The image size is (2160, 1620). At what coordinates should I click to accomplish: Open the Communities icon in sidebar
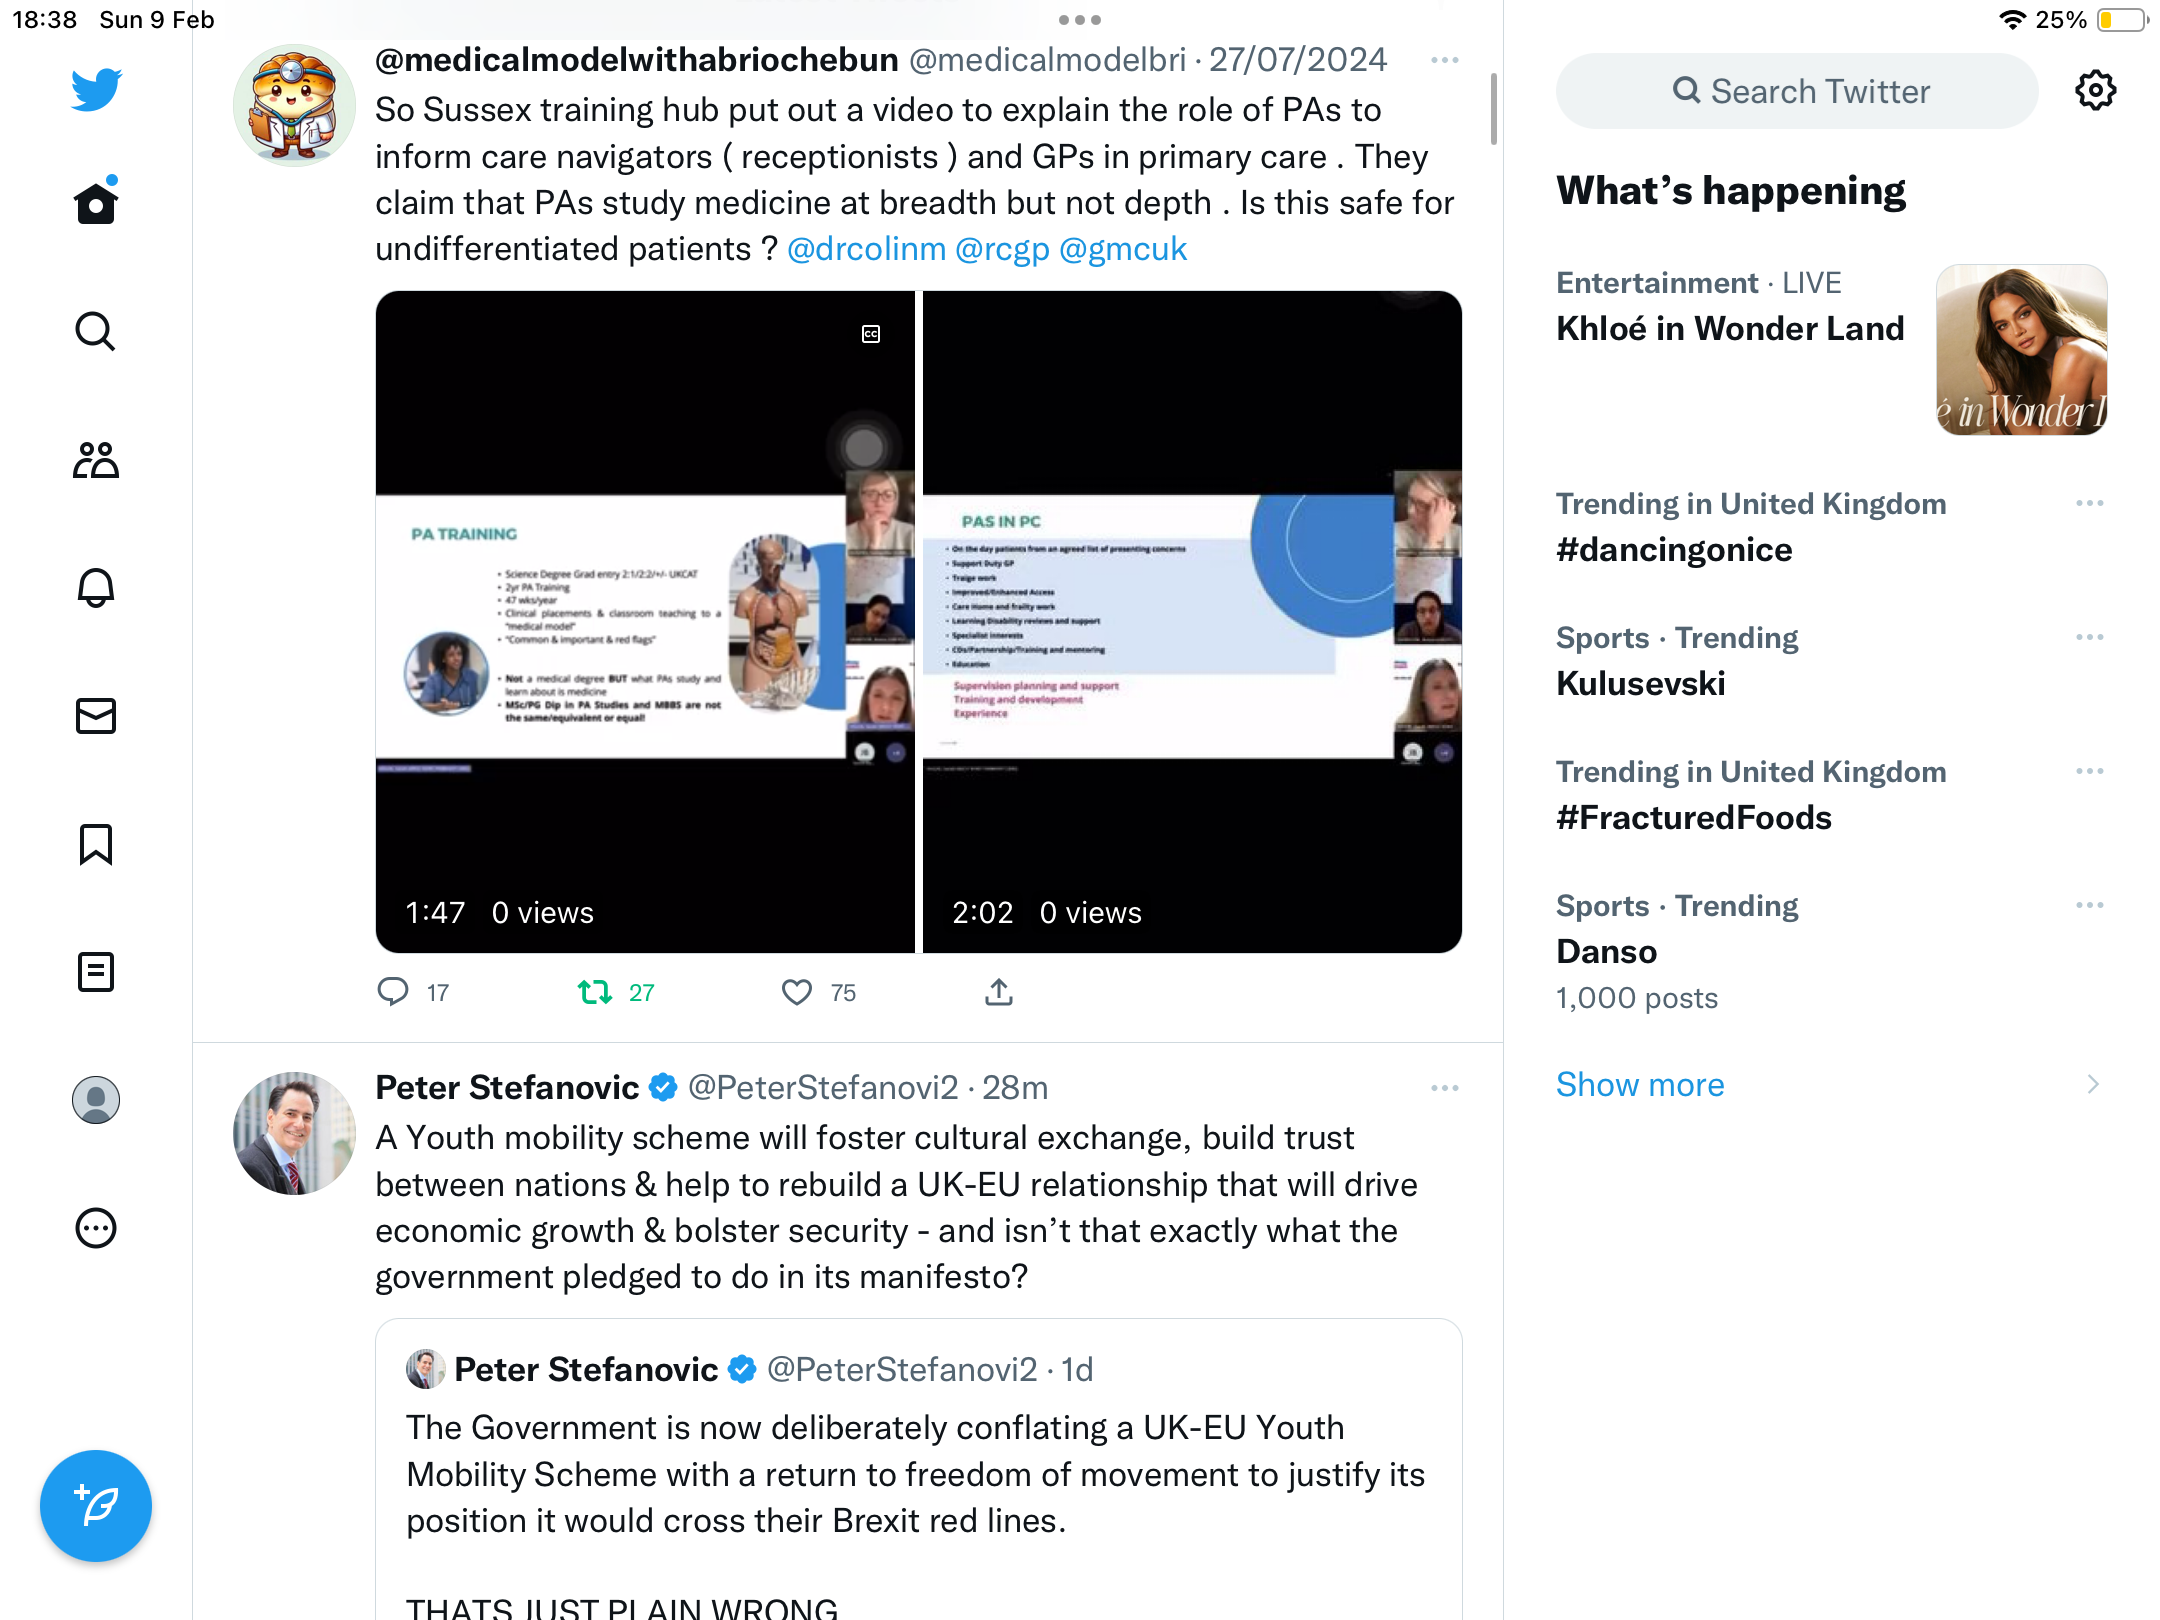96,460
